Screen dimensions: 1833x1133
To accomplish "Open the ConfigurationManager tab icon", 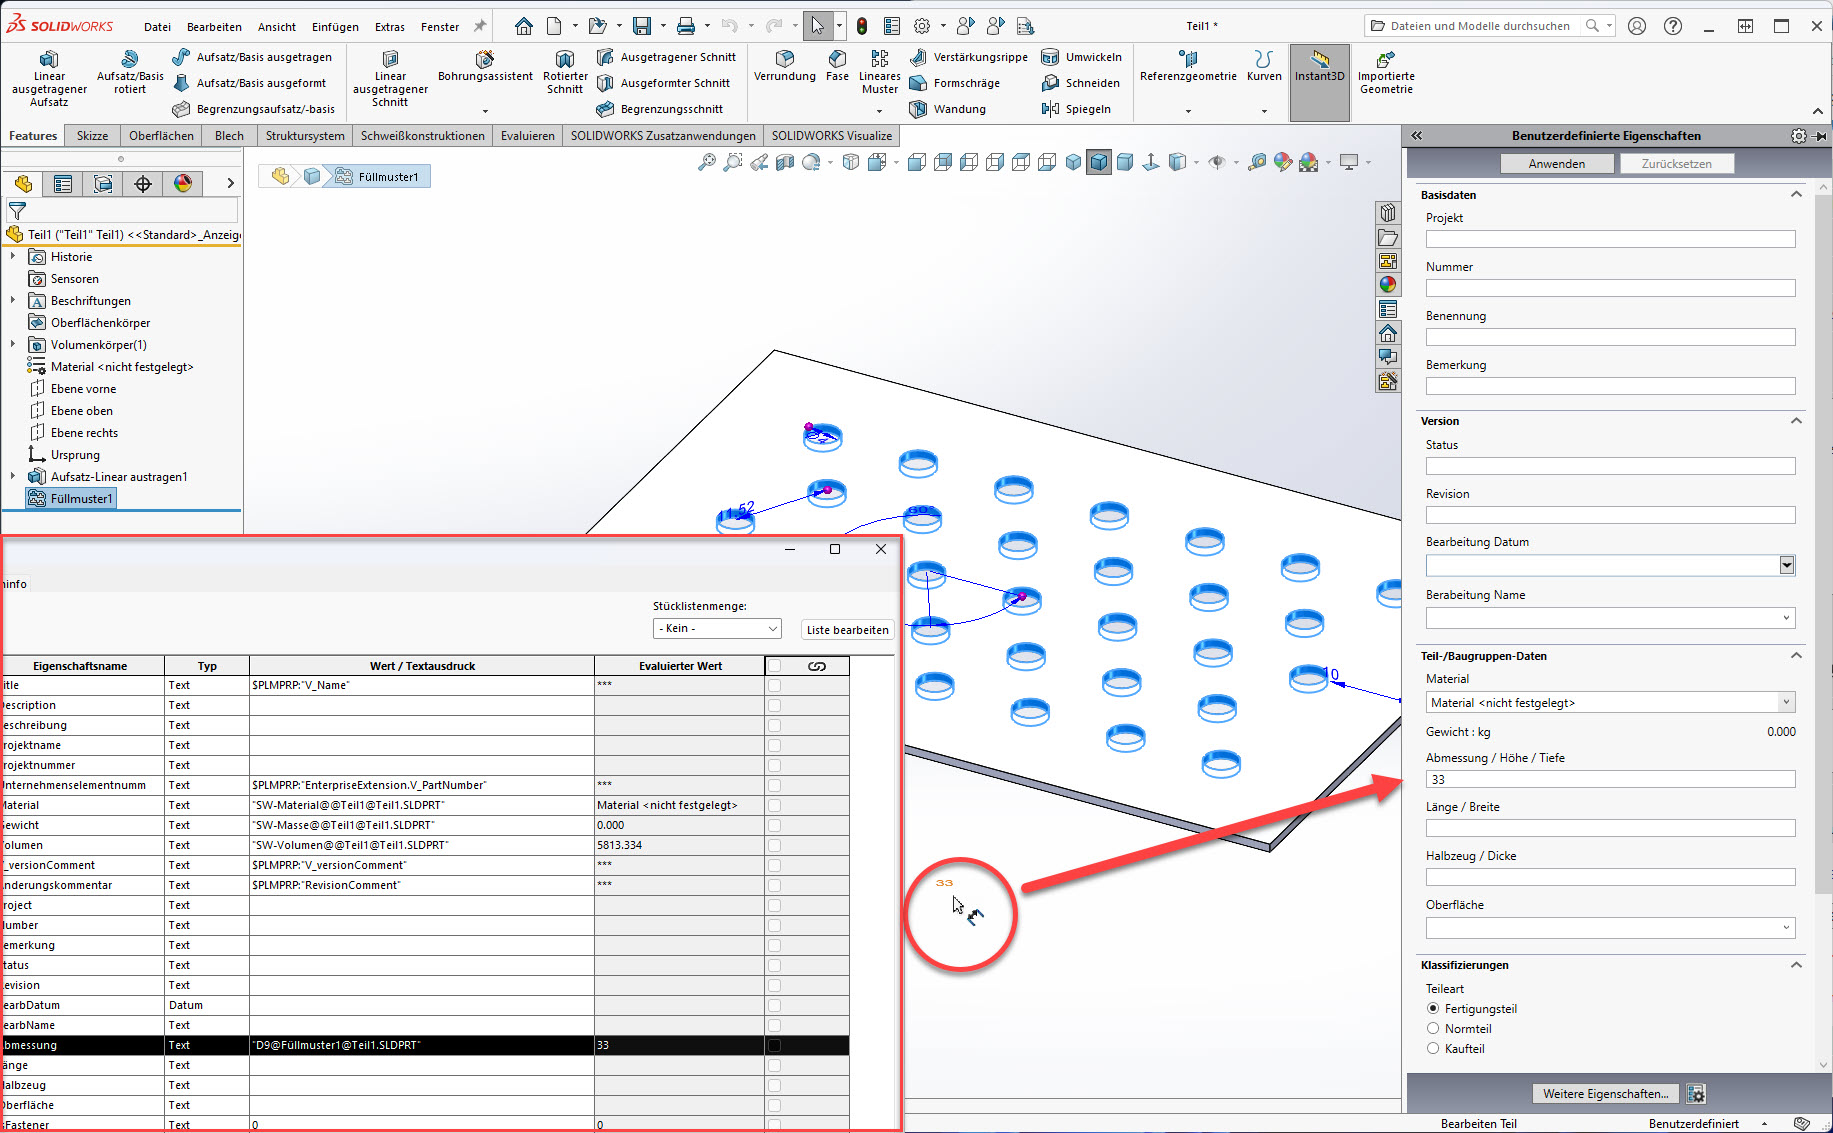I will click(x=103, y=183).
